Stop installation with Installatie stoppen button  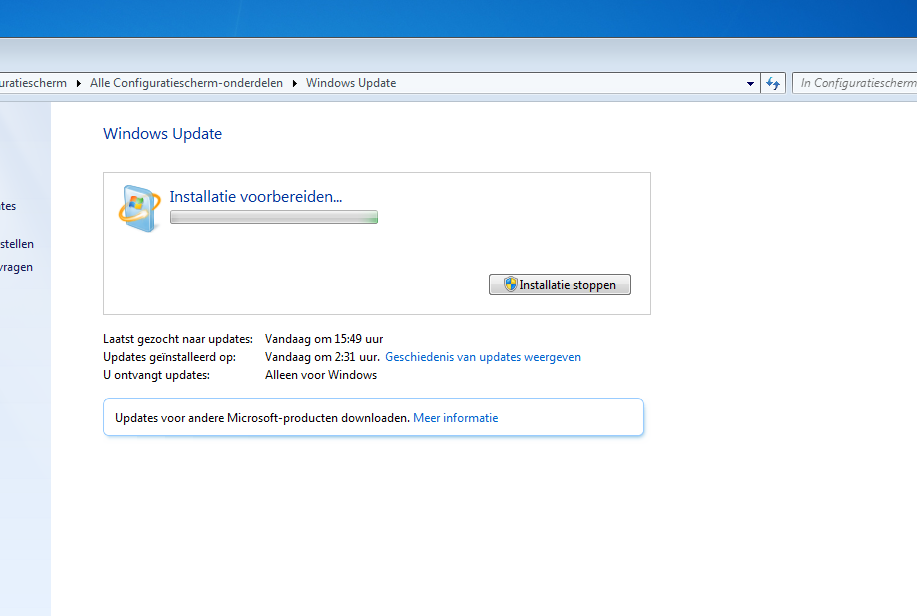560,285
